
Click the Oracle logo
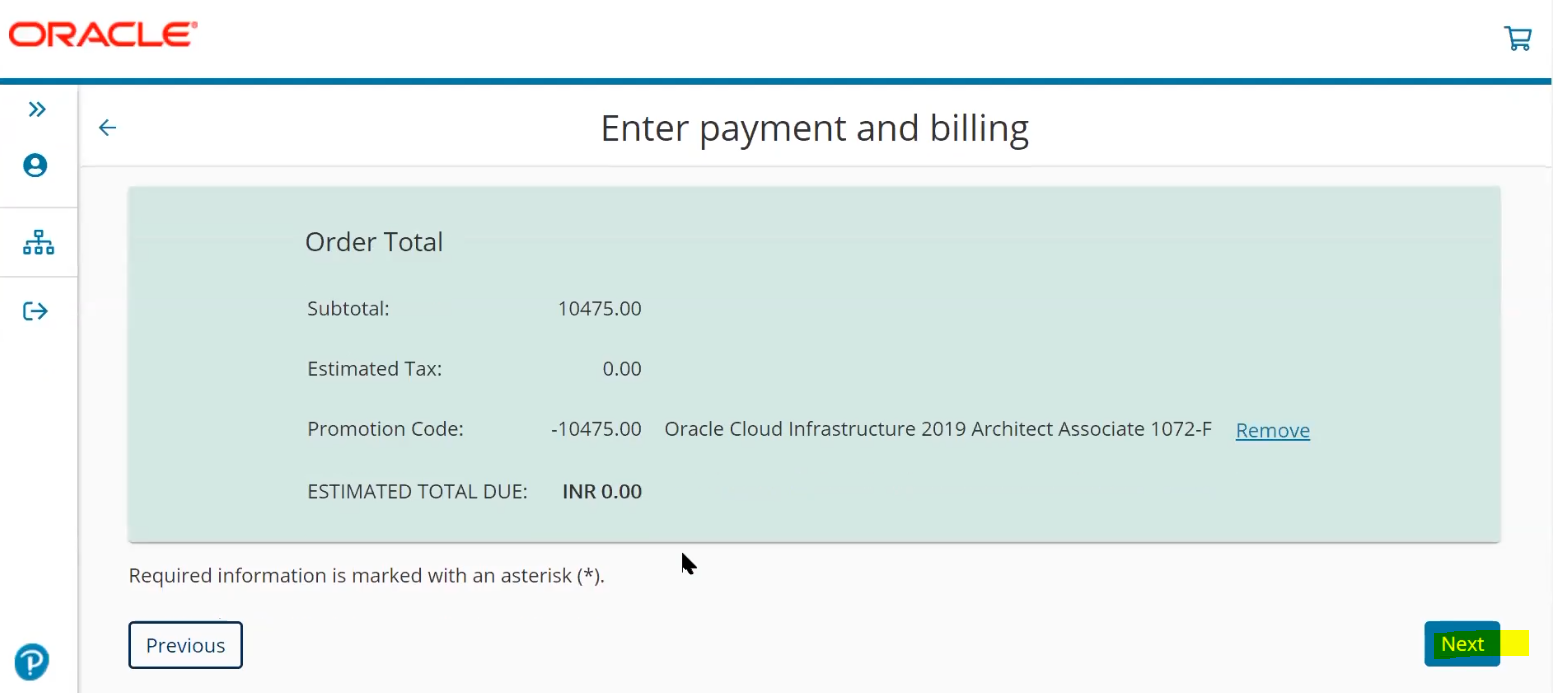tap(103, 35)
